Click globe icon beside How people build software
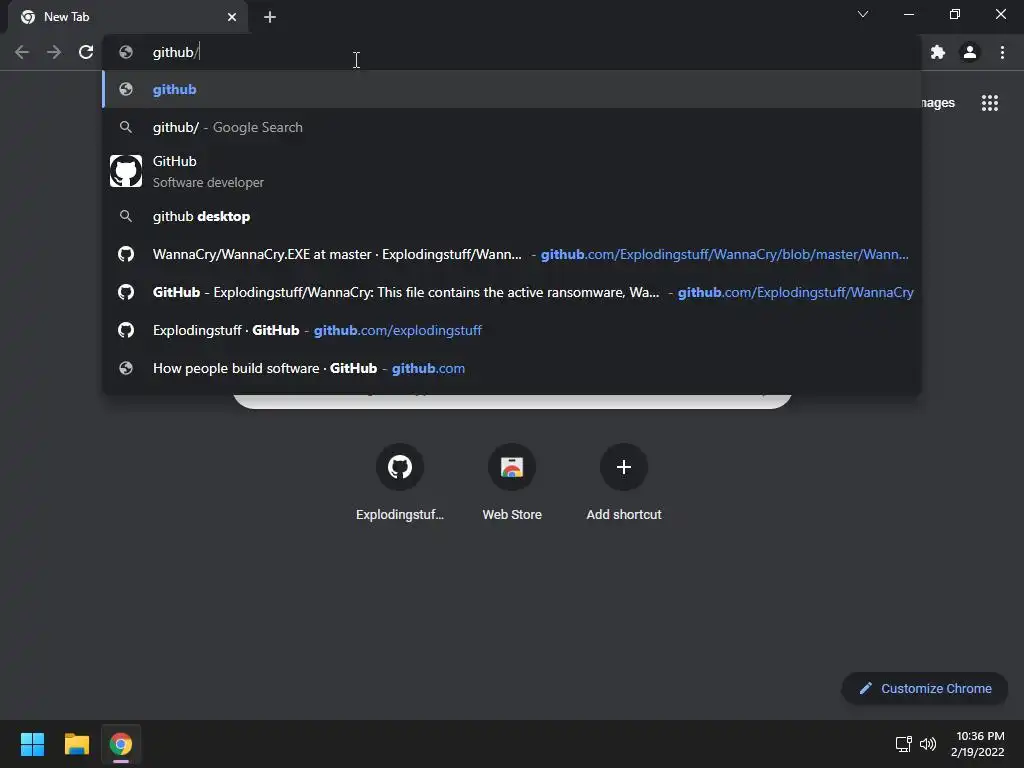 click(x=126, y=368)
